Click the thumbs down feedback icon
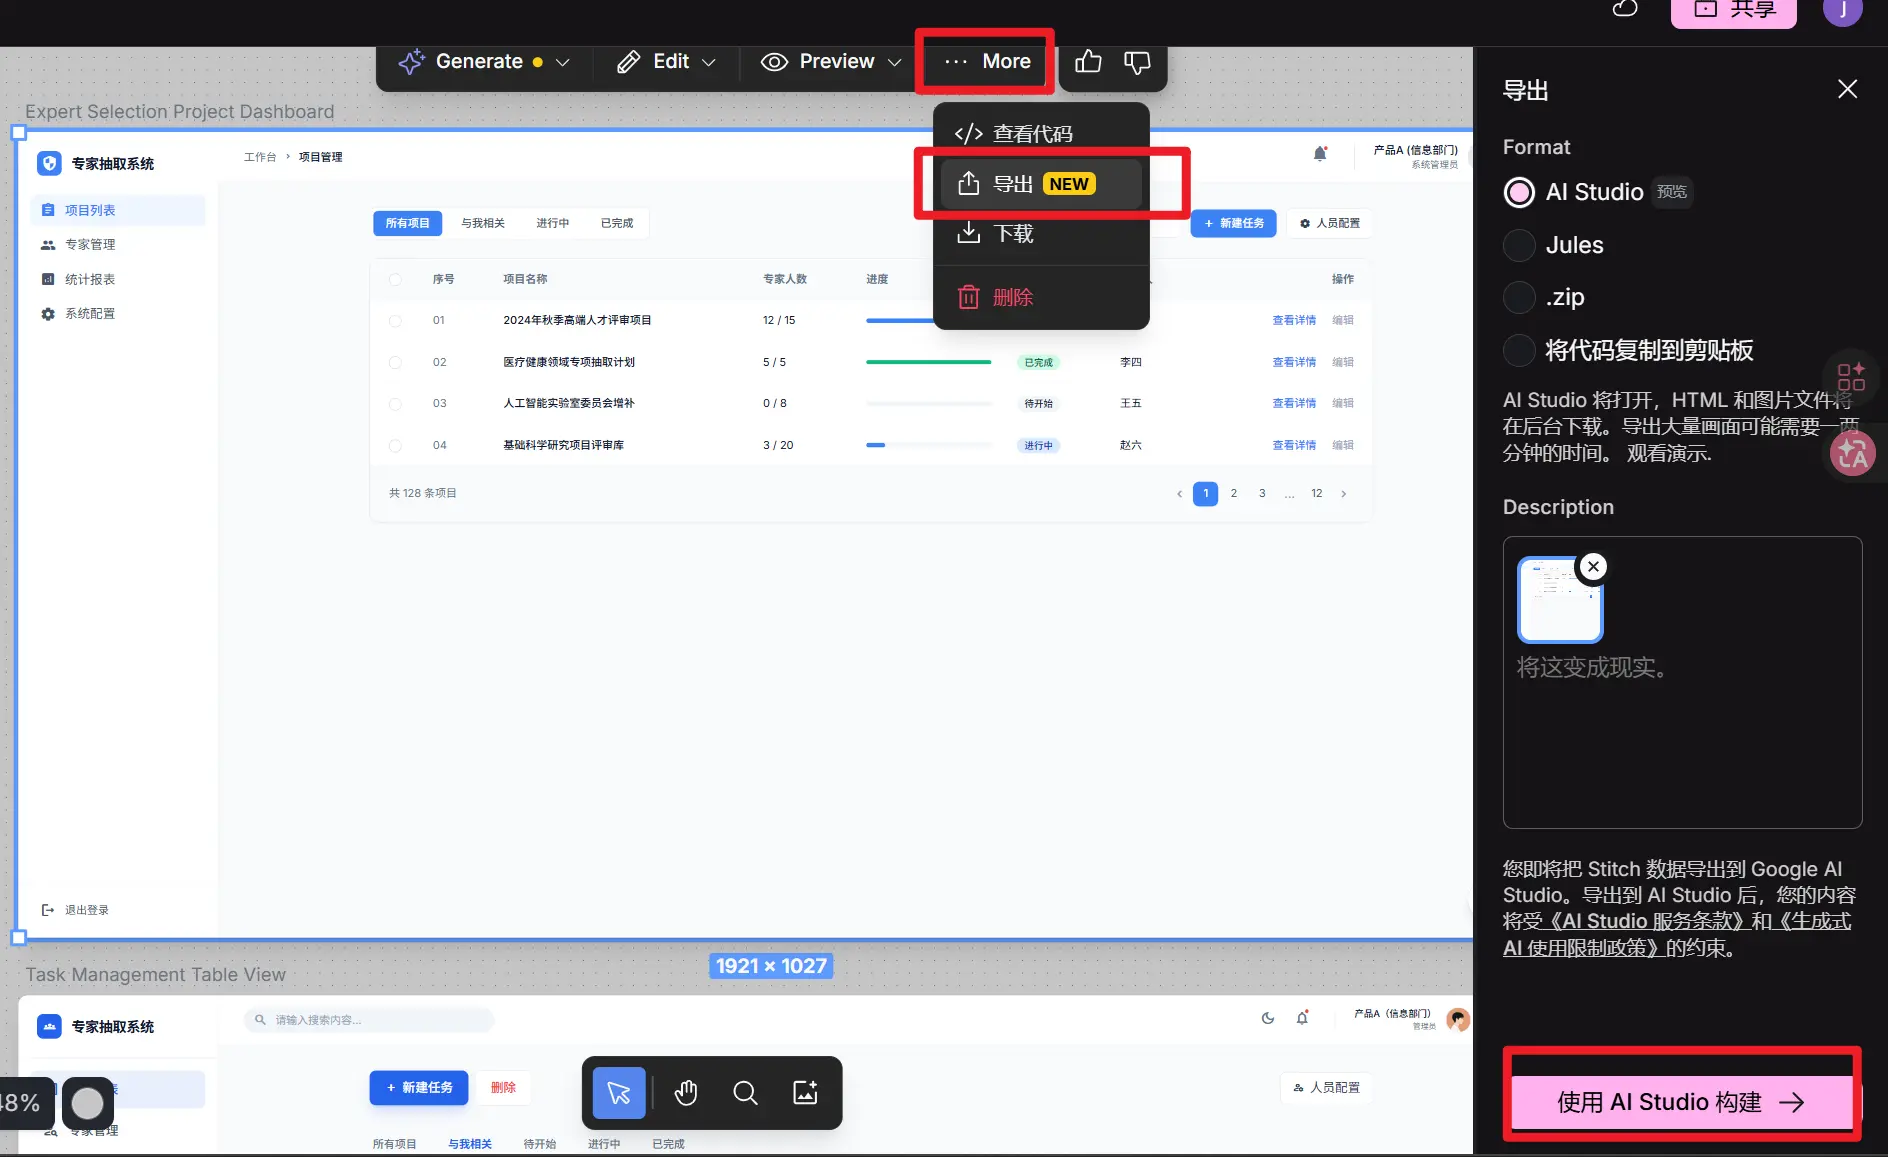 tap(1137, 62)
